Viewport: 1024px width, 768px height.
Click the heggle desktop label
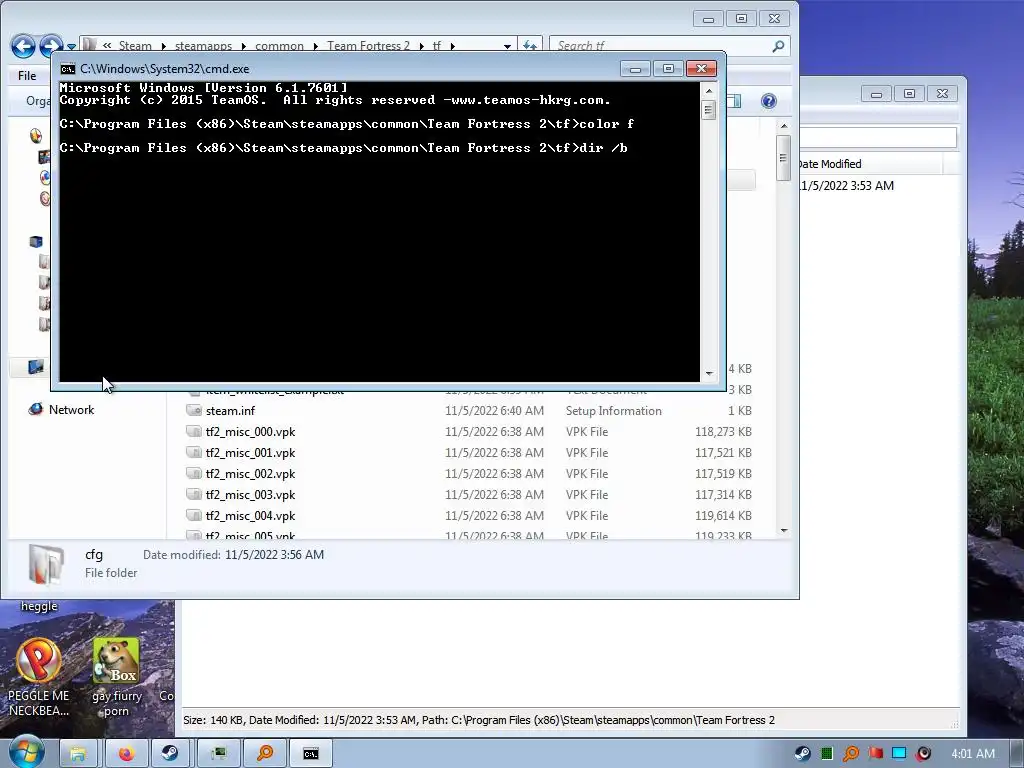pyautogui.click(x=39, y=606)
